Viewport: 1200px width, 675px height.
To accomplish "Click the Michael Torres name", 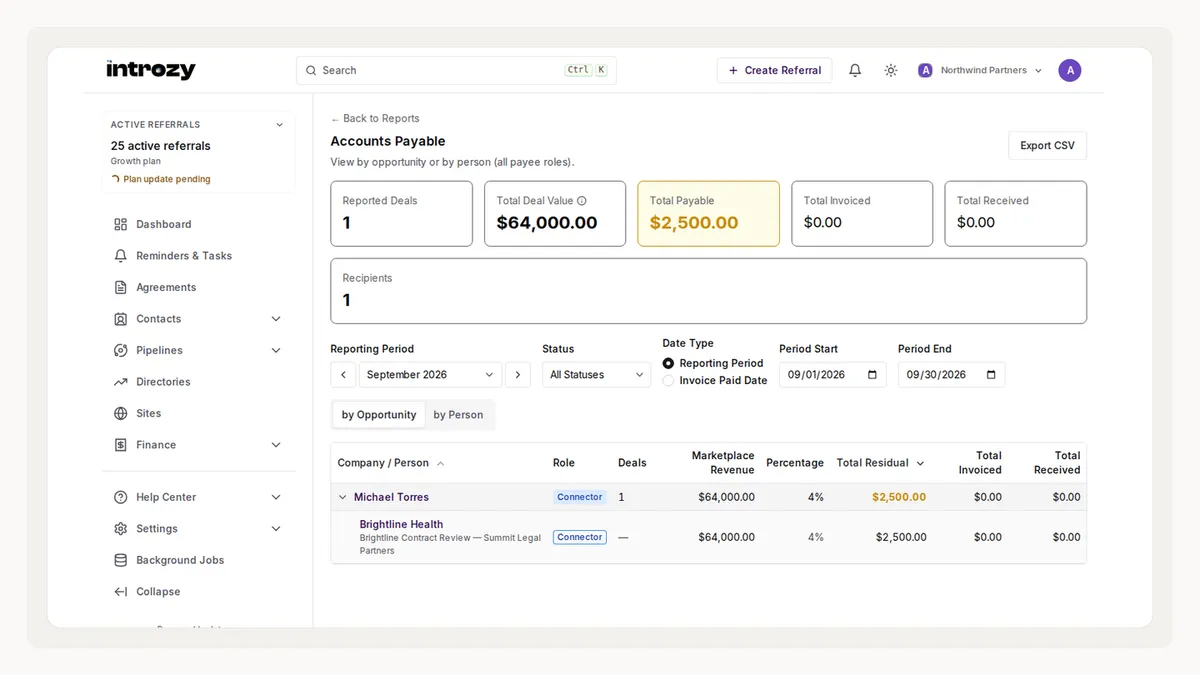I will click(x=391, y=497).
